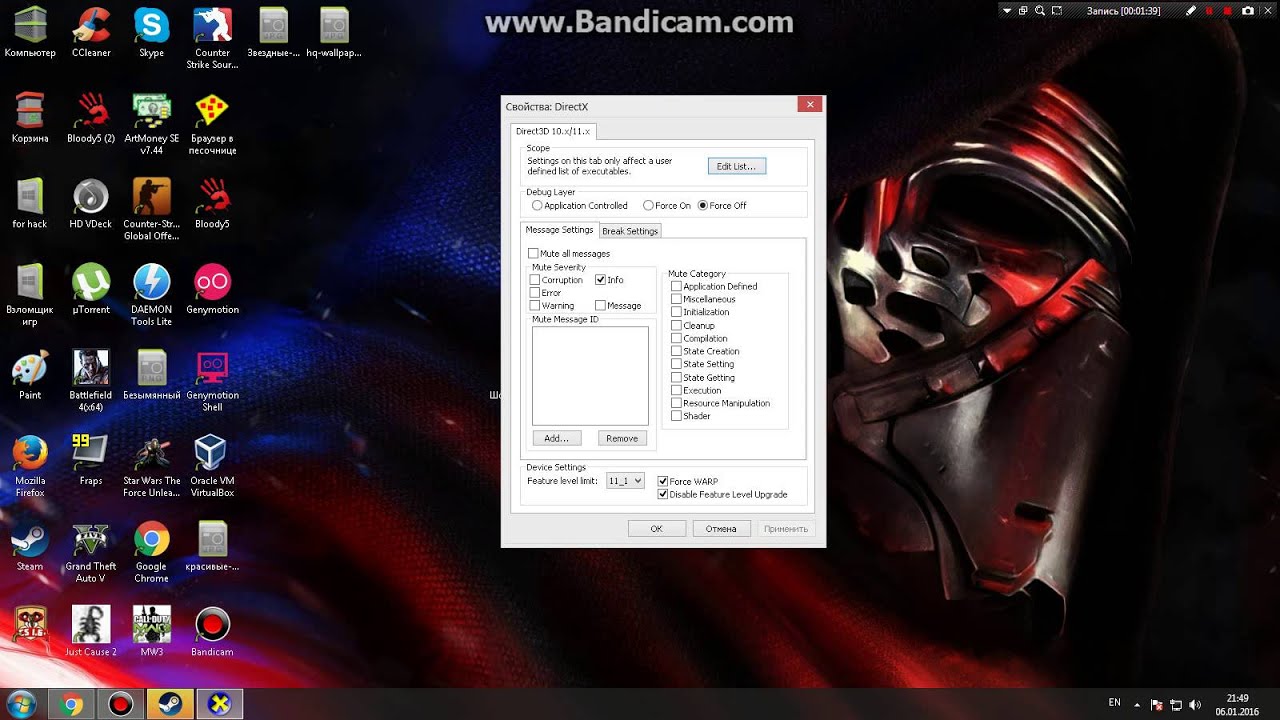
Task: Click the Remove button under message IDs
Action: pos(622,438)
